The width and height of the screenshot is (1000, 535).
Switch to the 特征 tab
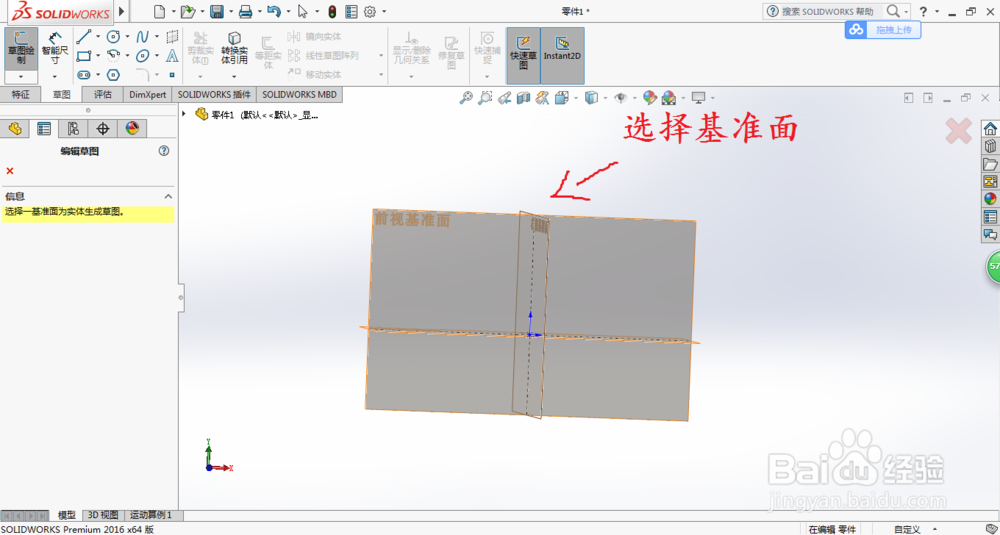pyautogui.click(x=20, y=94)
